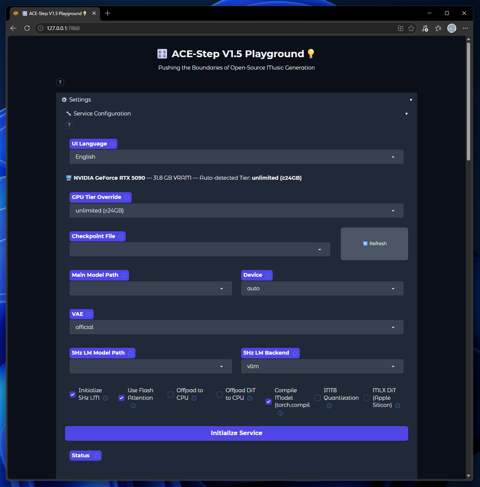Click the Refresh checkpoint button
Screen dimensions: 480x487
click(x=374, y=244)
